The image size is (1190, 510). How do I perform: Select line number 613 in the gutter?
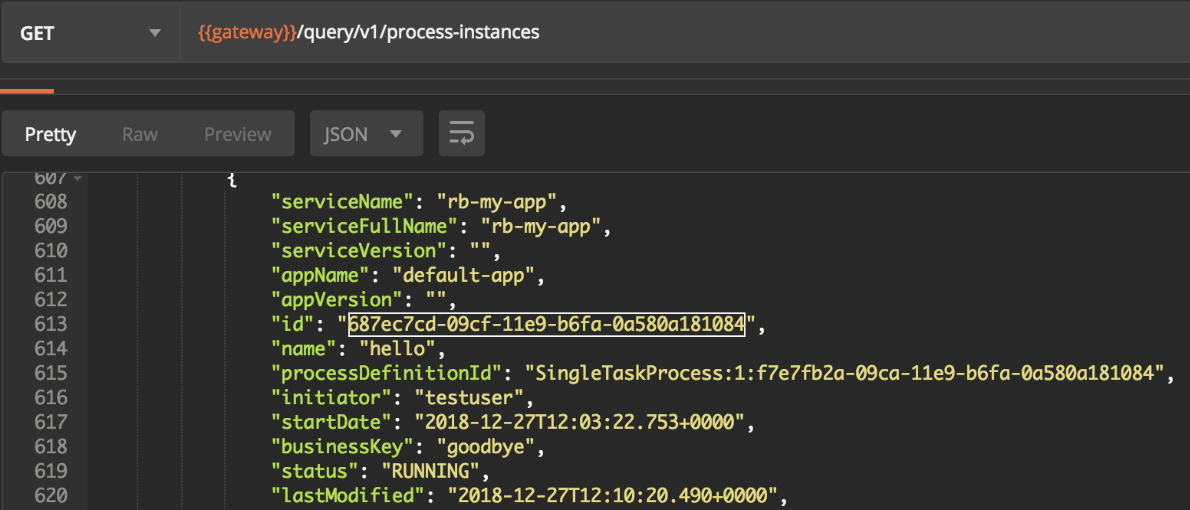51,324
